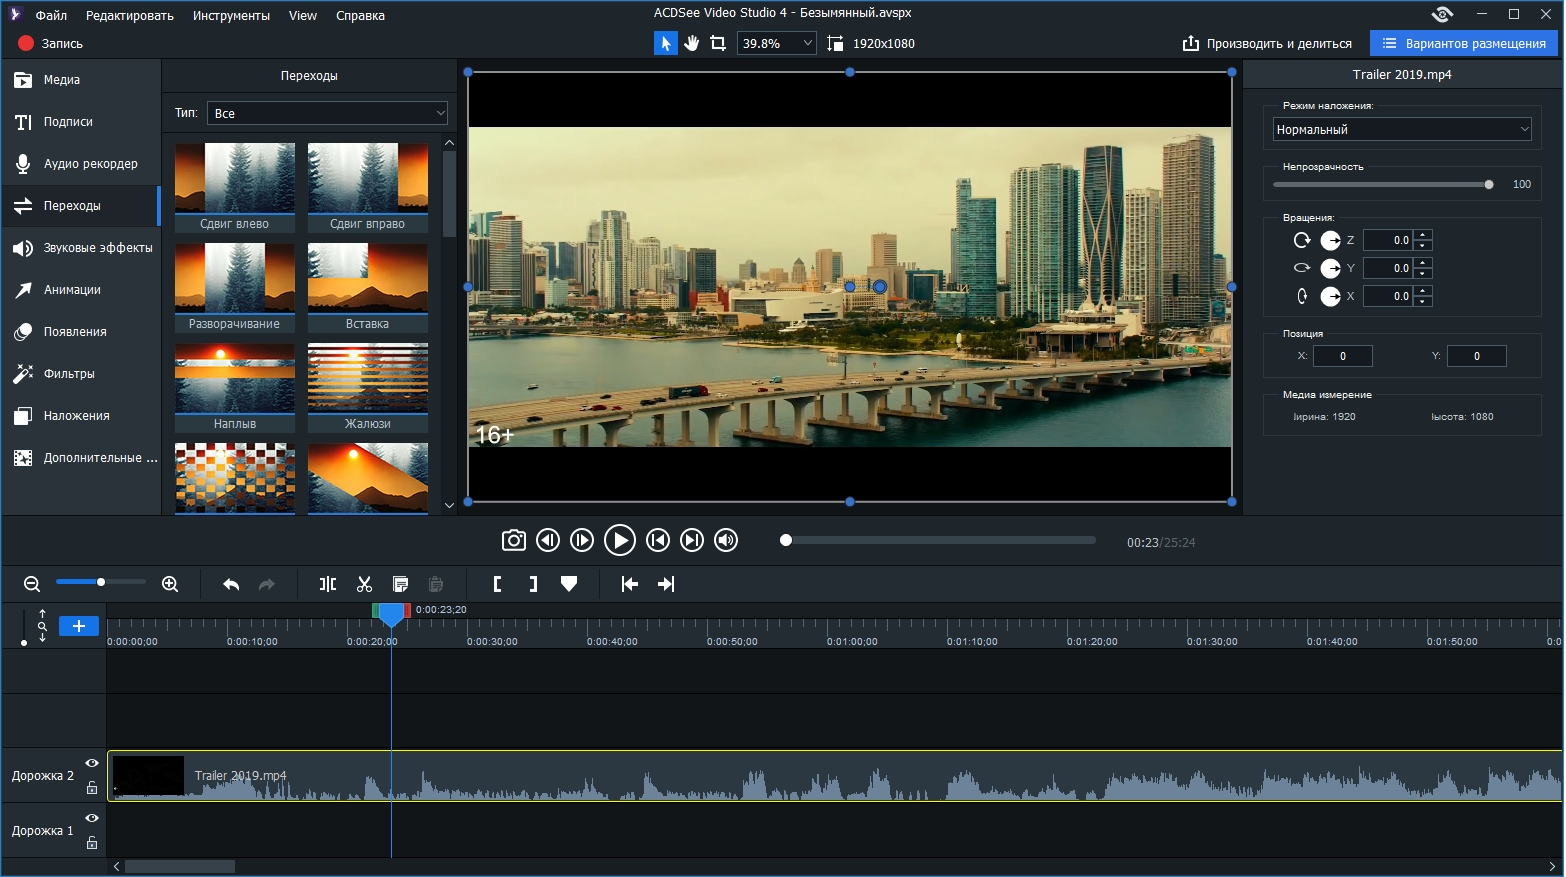Zoom in on the timeline
Screen dimensions: 1566x877
click(170, 584)
